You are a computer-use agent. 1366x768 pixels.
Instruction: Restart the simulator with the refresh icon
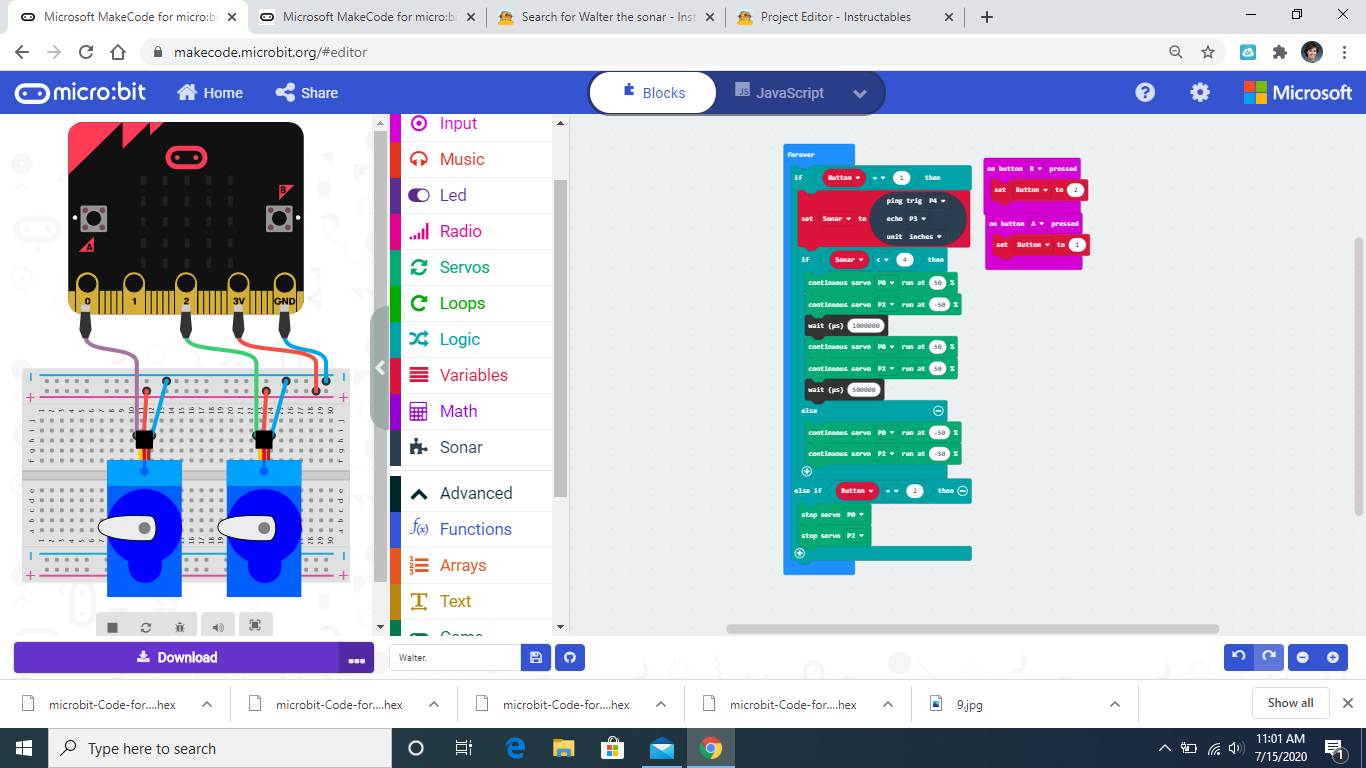coord(146,626)
